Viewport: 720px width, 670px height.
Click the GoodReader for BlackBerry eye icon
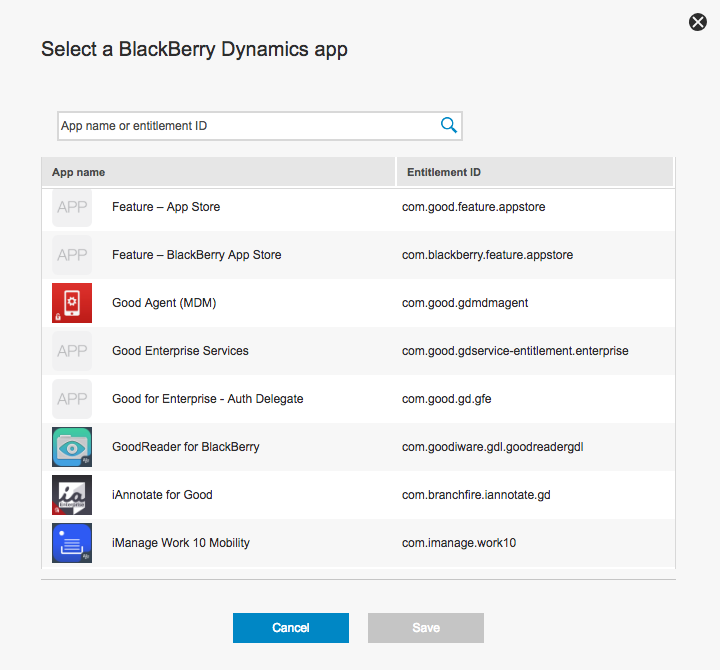[x=72, y=447]
